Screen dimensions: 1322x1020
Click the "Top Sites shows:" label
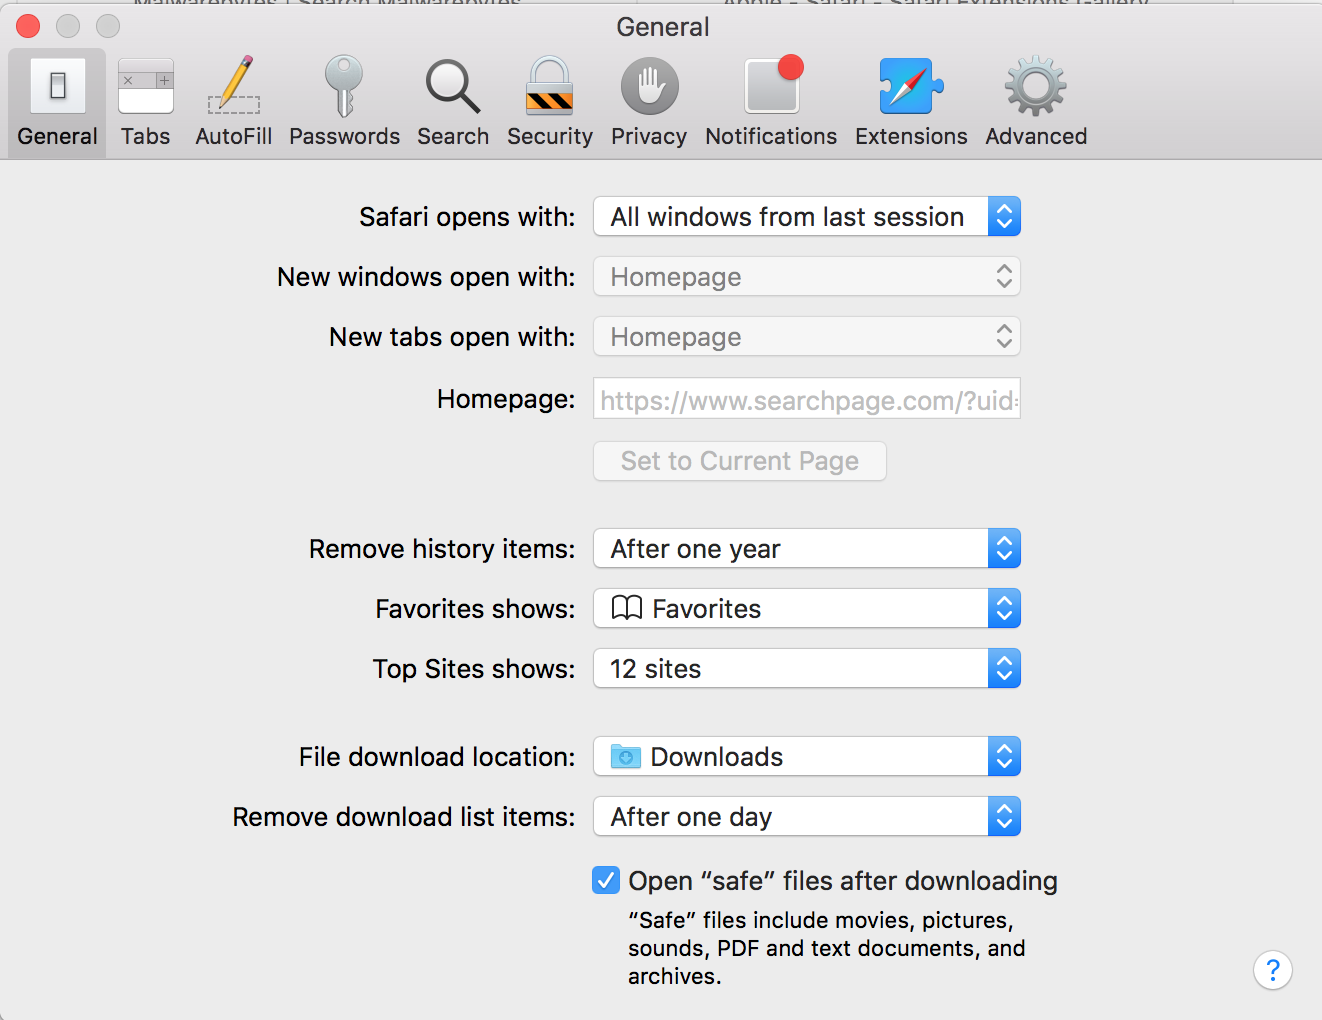click(x=474, y=669)
